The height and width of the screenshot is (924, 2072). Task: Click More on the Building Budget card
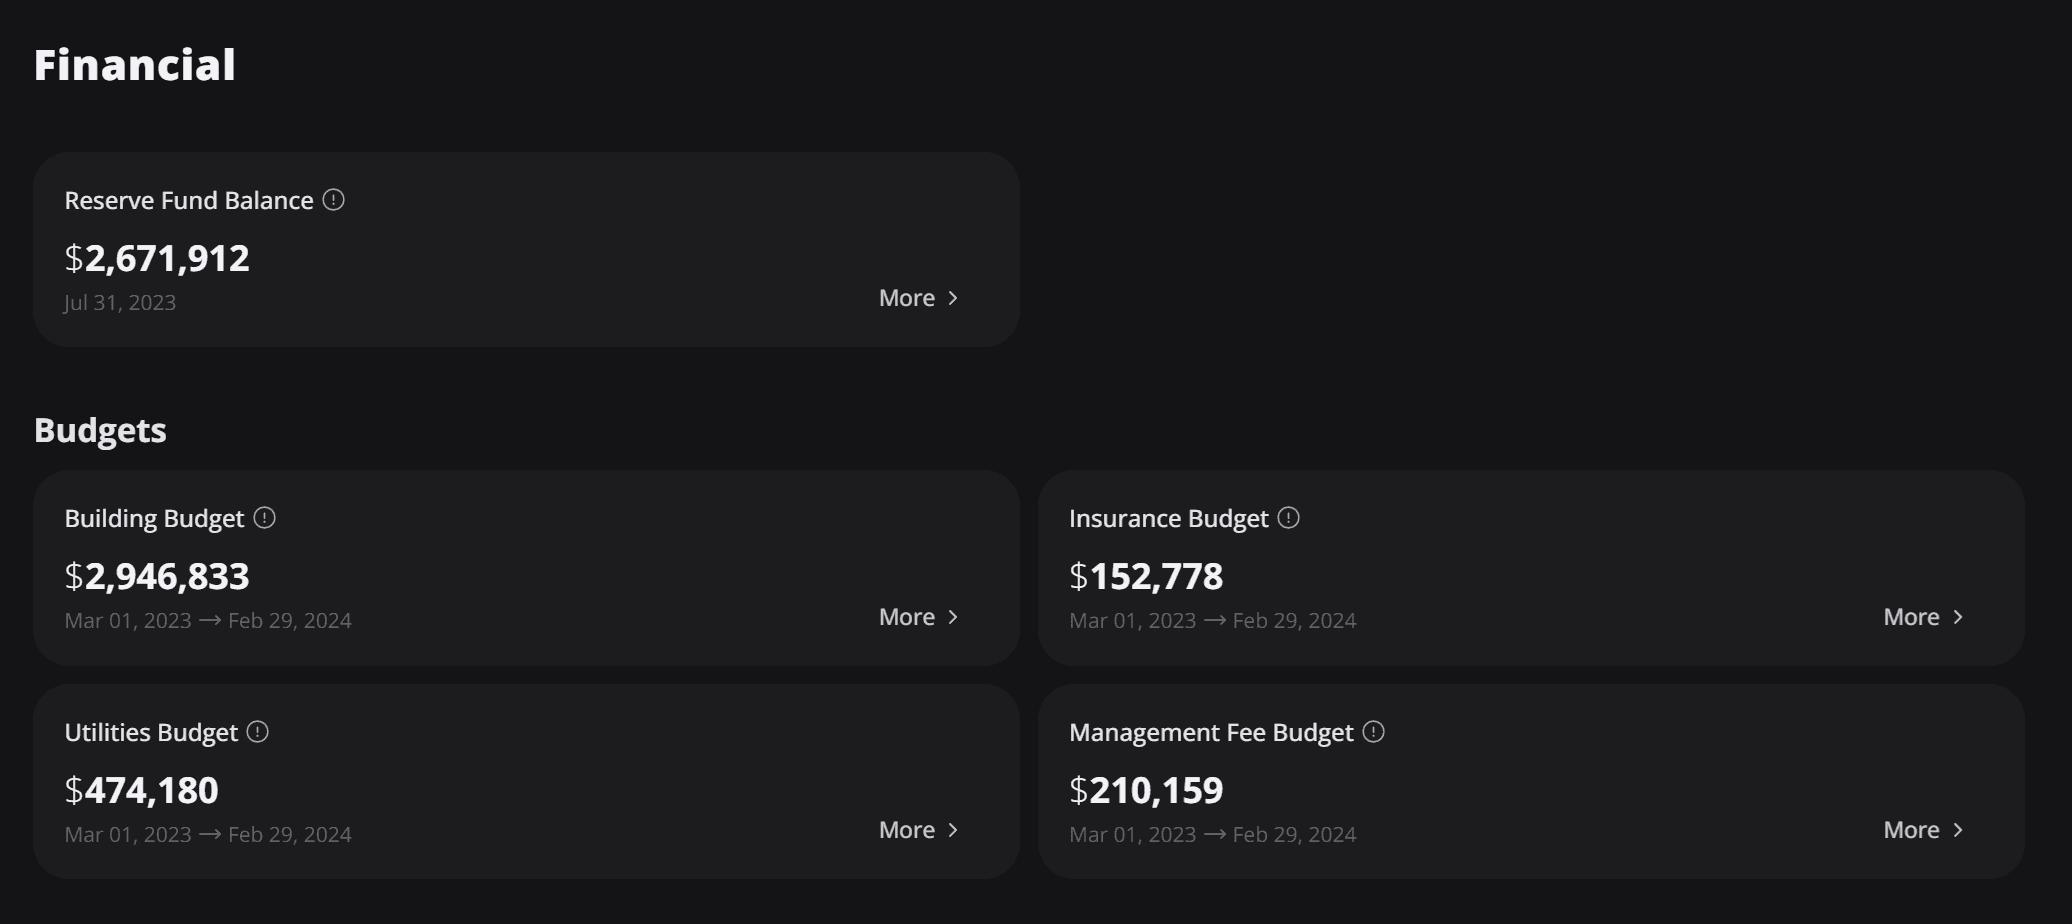pos(918,617)
